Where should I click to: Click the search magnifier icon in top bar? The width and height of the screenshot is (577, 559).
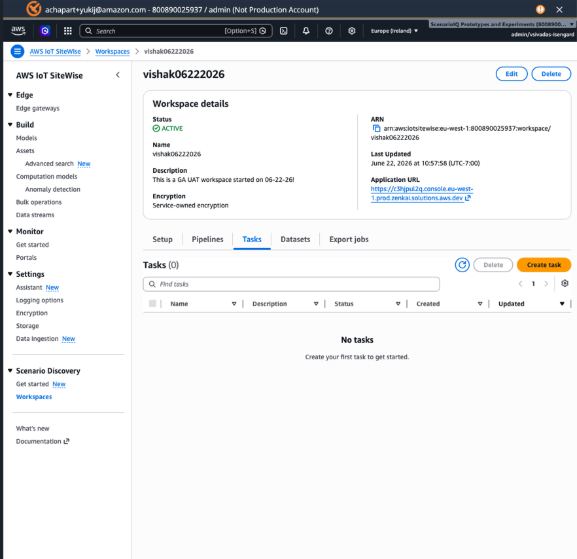(x=88, y=31)
